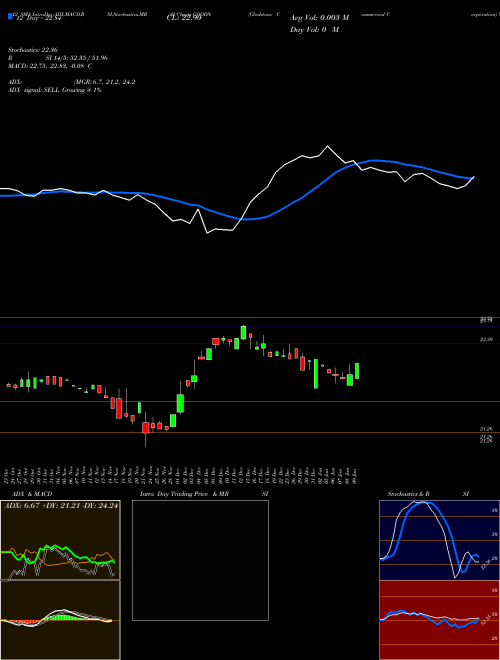This screenshot has width=500, height=660.
Task: Click the empty Intra Day Trading Price panel
Action: coord(200,560)
